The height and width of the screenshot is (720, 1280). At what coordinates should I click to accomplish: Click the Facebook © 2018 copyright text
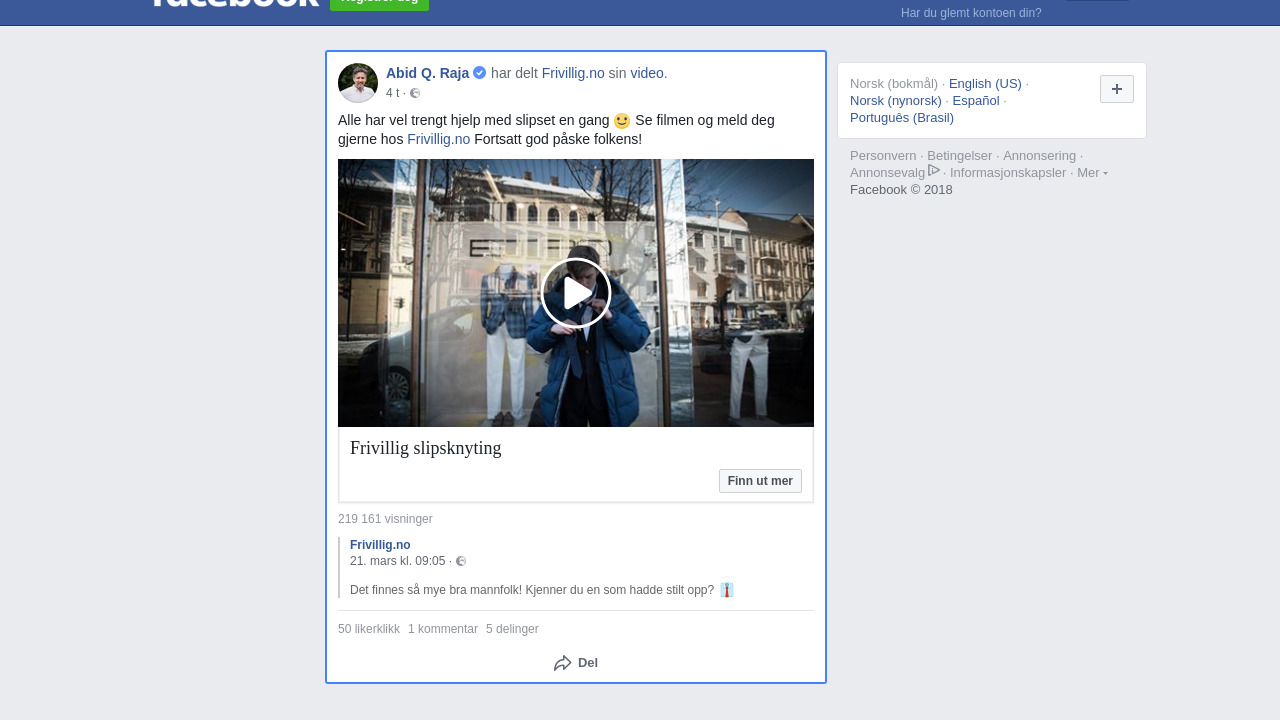901,189
